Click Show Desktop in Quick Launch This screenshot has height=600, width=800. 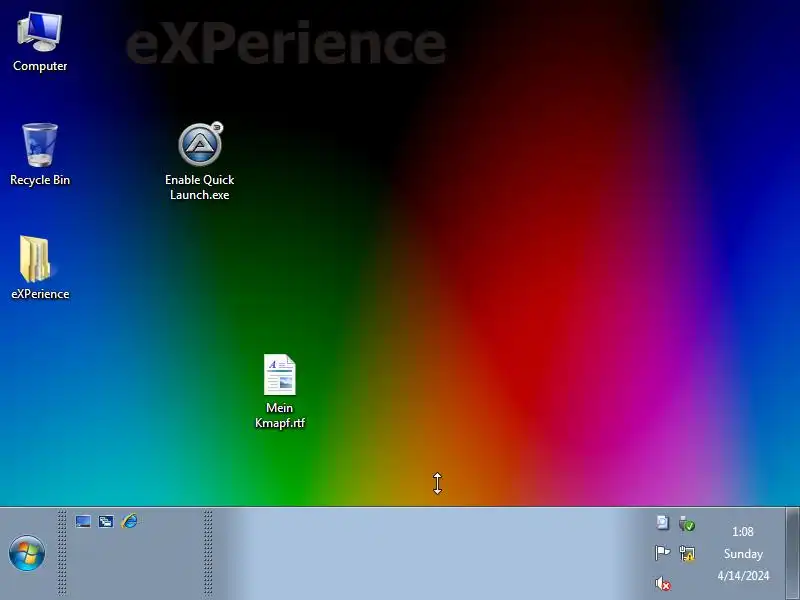tap(83, 521)
